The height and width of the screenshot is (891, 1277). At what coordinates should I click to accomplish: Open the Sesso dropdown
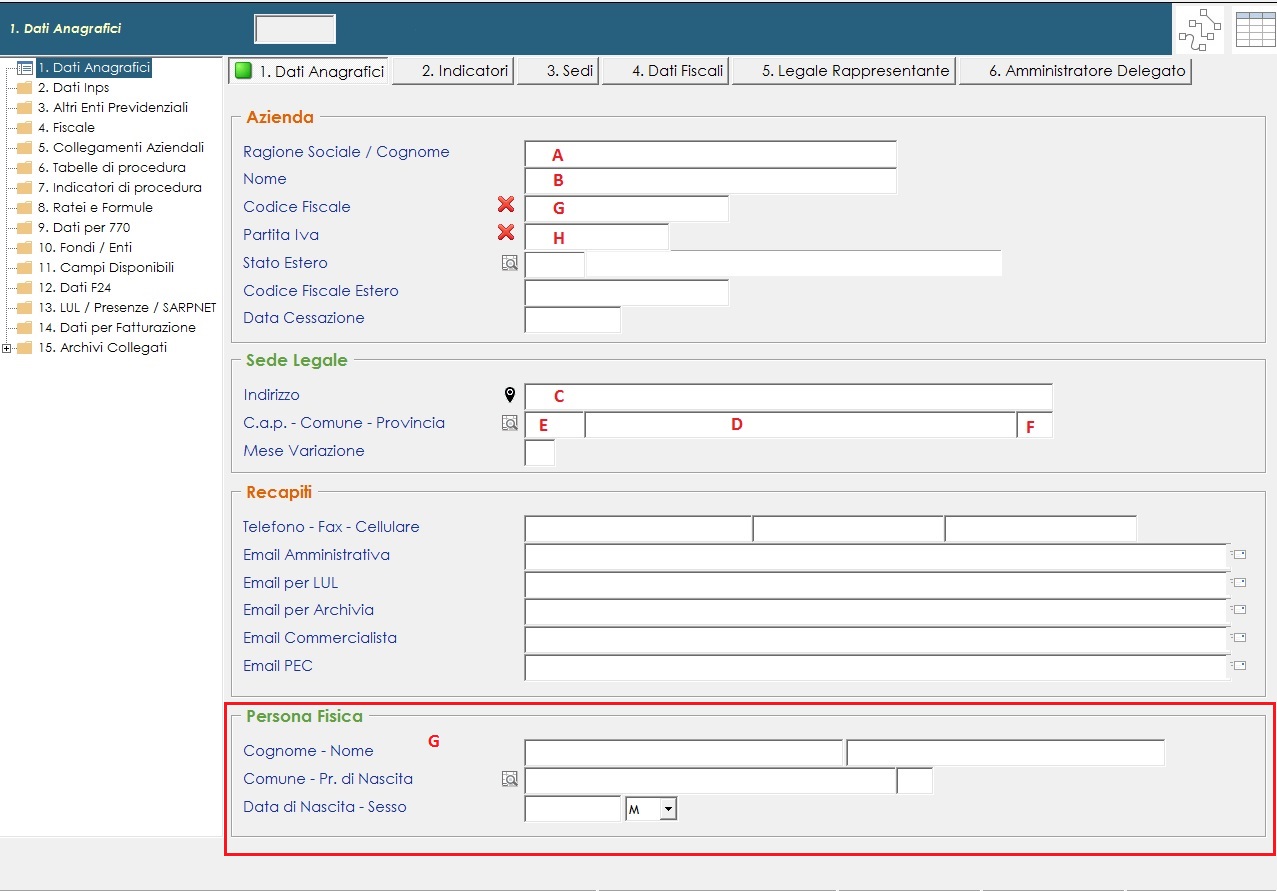click(668, 808)
